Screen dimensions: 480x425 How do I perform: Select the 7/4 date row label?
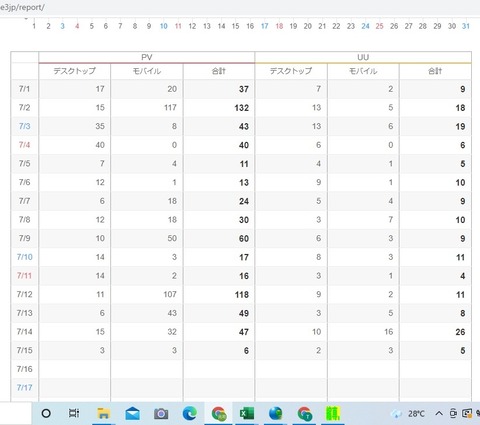tap(24, 145)
